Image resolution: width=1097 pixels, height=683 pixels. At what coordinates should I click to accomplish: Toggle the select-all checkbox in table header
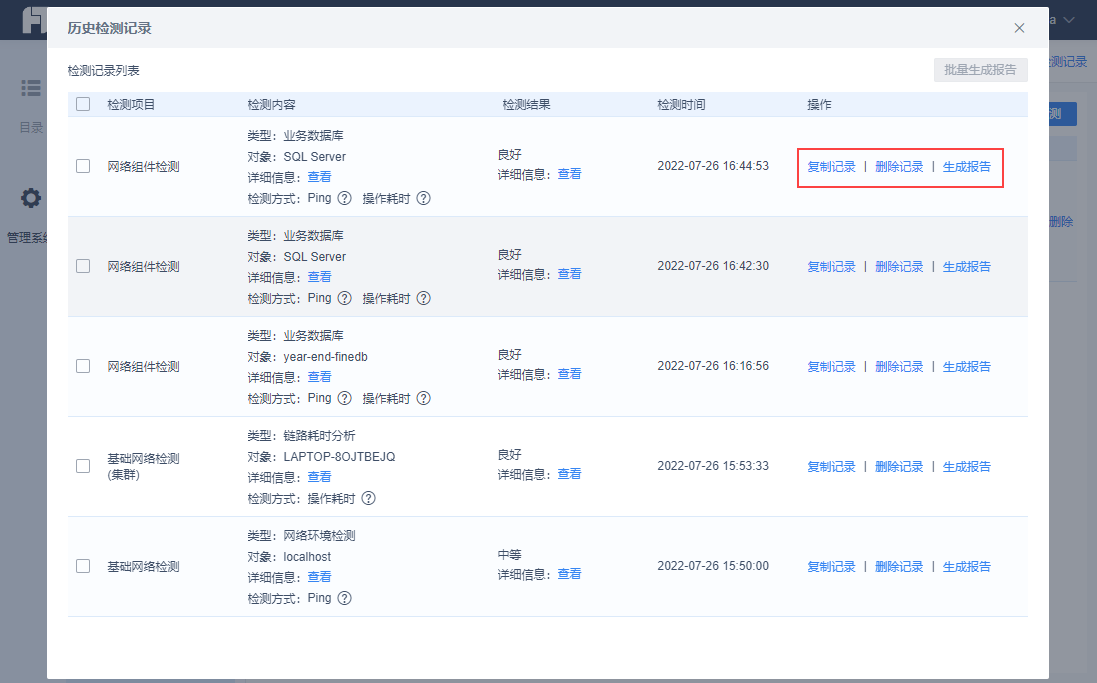pyautogui.click(x=83, y=104)
